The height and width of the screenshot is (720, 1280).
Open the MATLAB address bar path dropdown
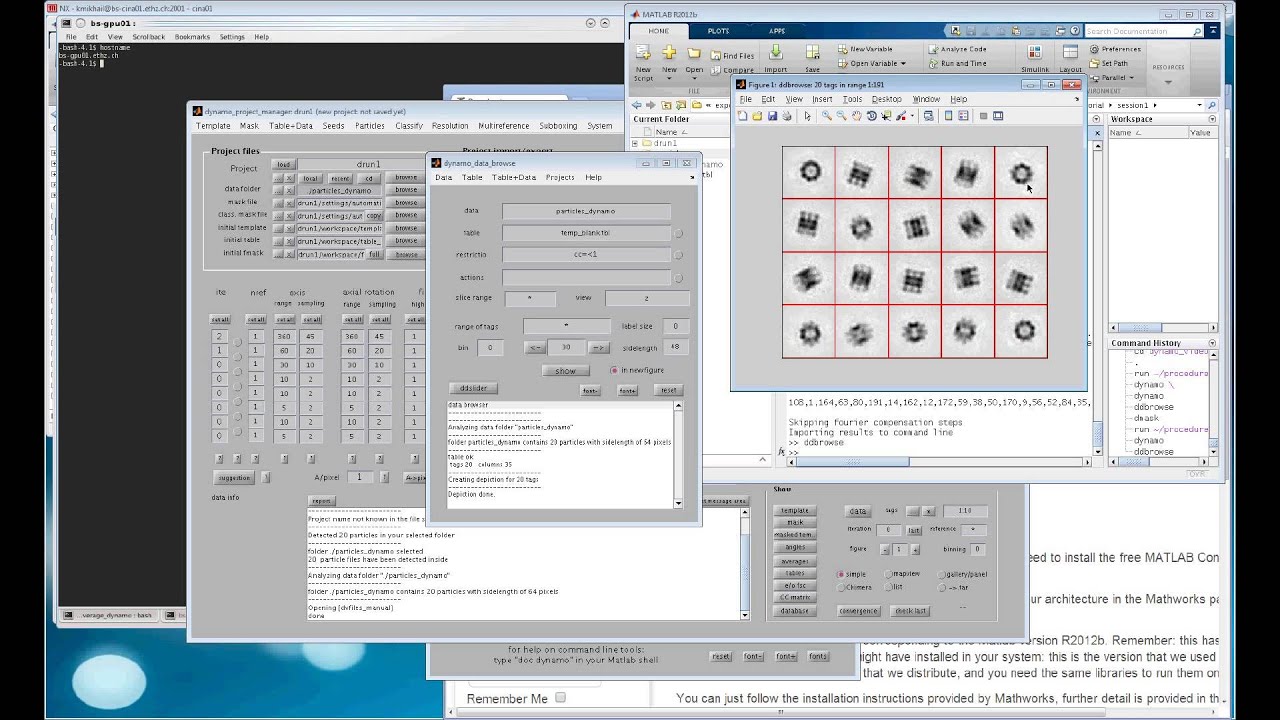point(1198,105)
